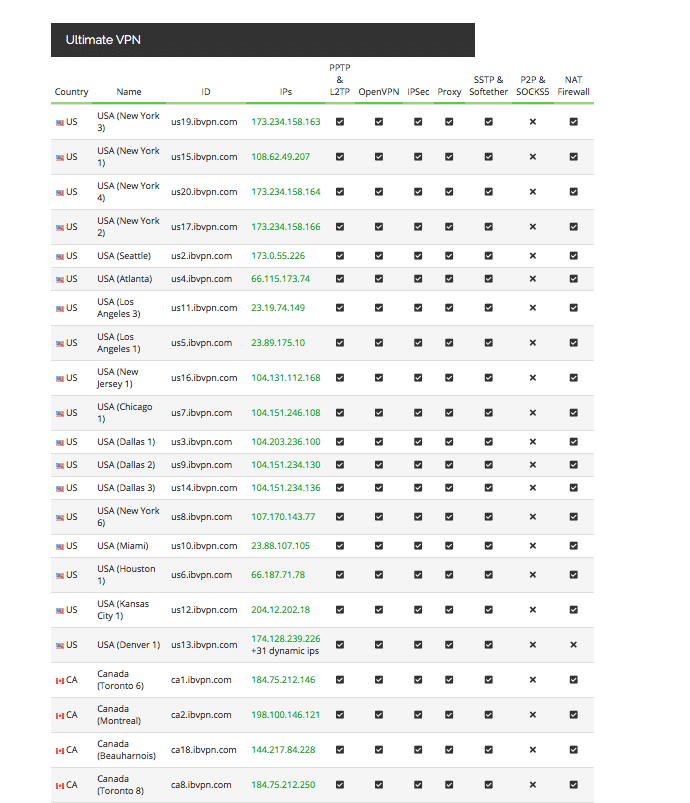
Task: Click Canada flag in Canada (Toronto 8) row
Action: tap(60, 786)
